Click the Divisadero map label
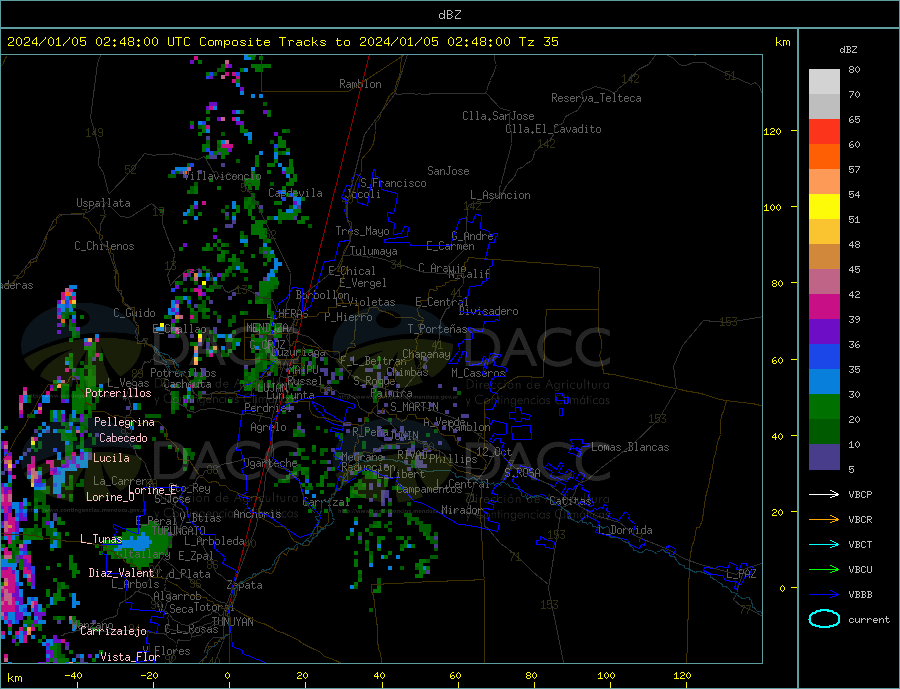This screenshot has height=689, width=900. point(488,311)
